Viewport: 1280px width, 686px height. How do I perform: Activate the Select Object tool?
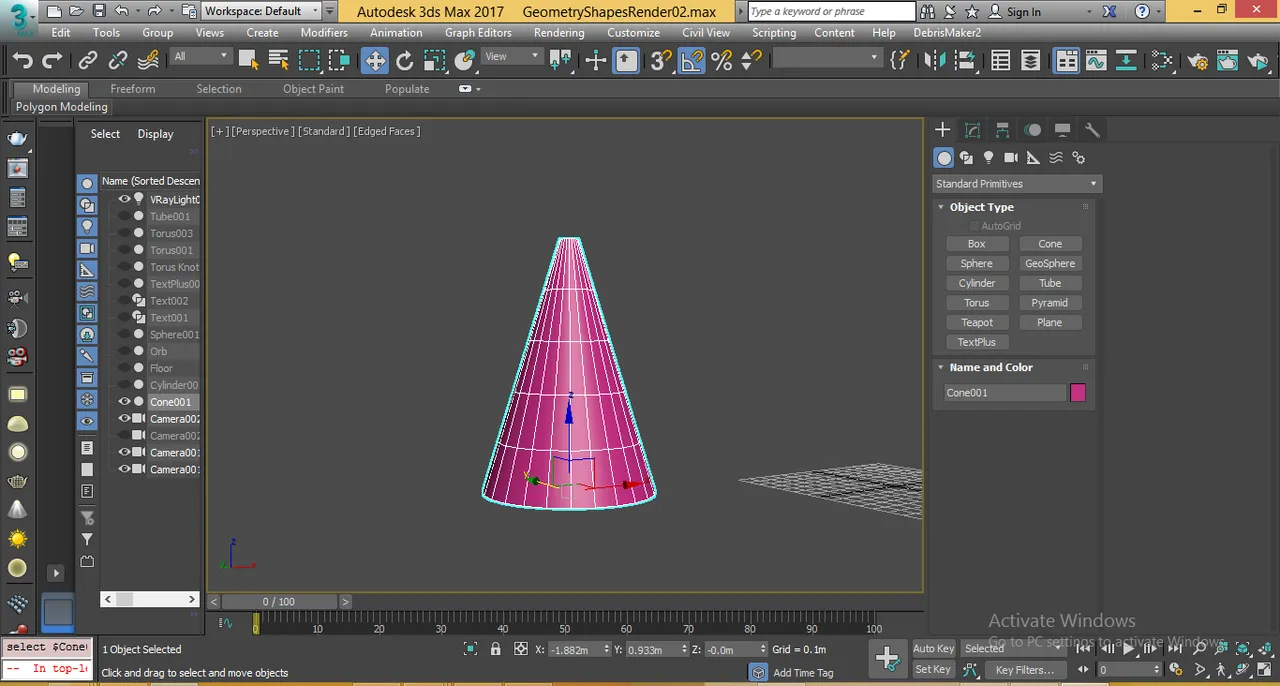point(249,61)
